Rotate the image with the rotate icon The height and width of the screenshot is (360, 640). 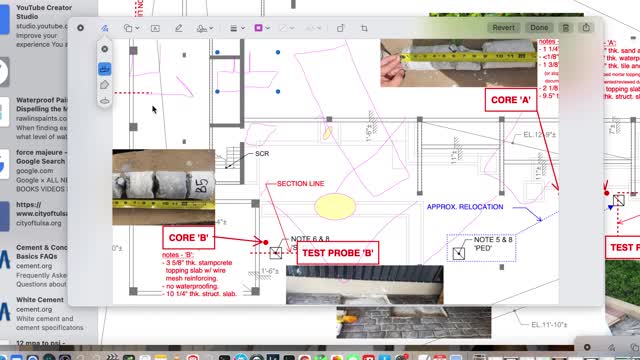coord(340,28)
